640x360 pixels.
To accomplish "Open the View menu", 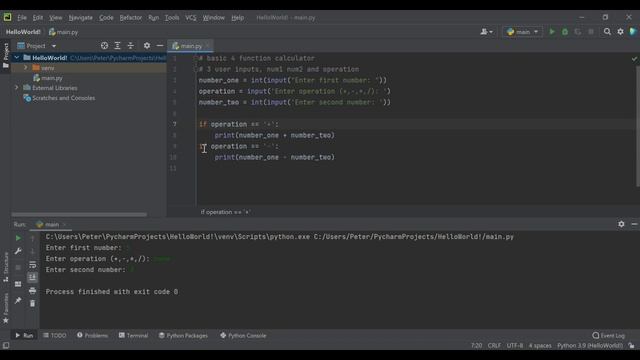I will point(56,18).
